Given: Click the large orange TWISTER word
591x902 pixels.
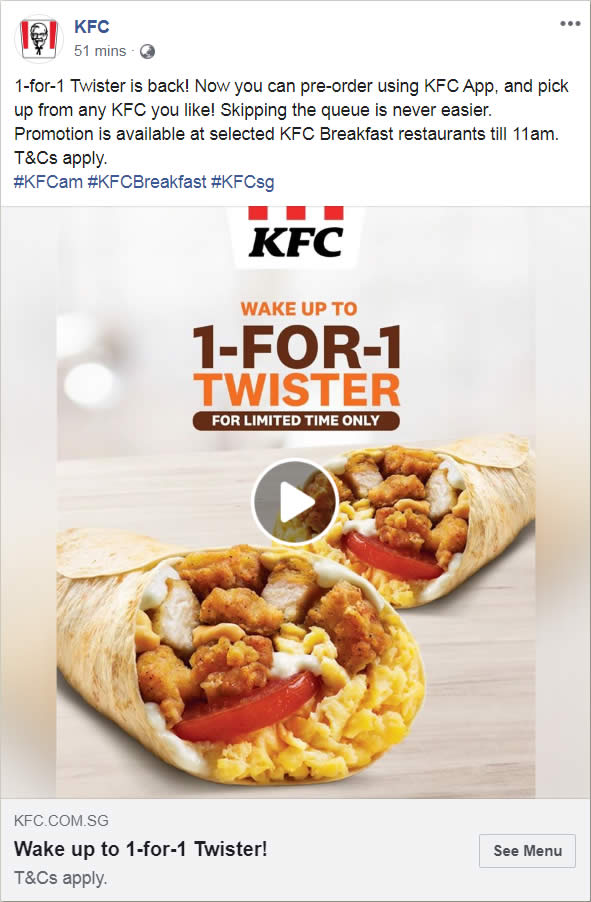Looking at the screenshot, I should 296,390.
